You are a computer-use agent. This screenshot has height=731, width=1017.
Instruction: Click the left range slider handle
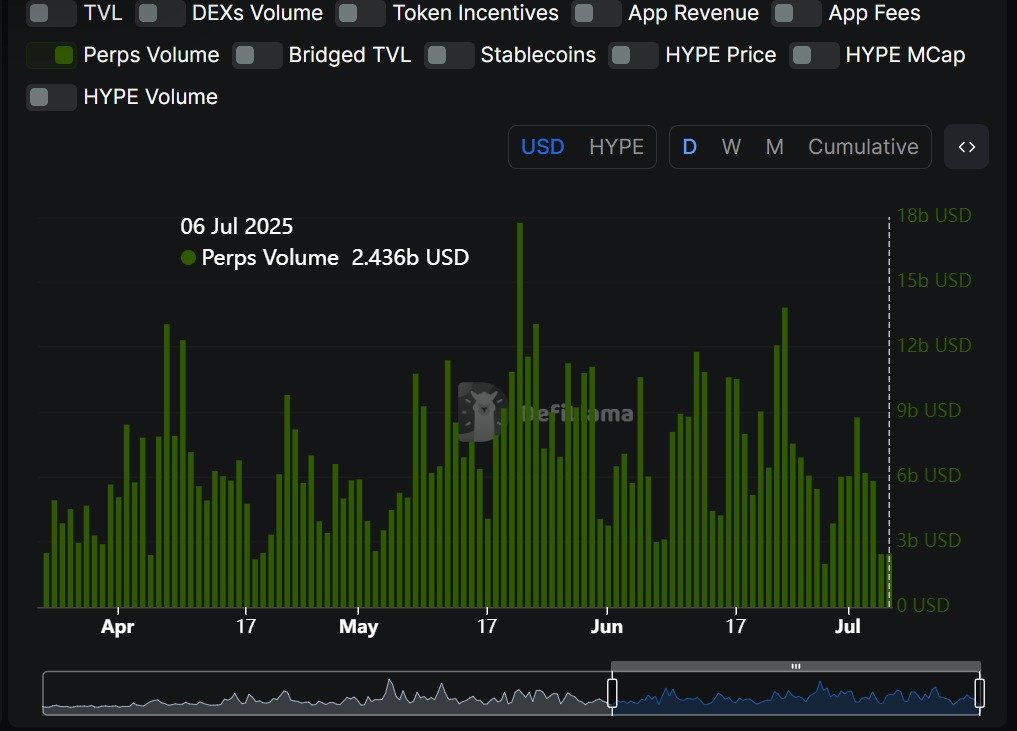pyautogui.click(x=612, y=693)
